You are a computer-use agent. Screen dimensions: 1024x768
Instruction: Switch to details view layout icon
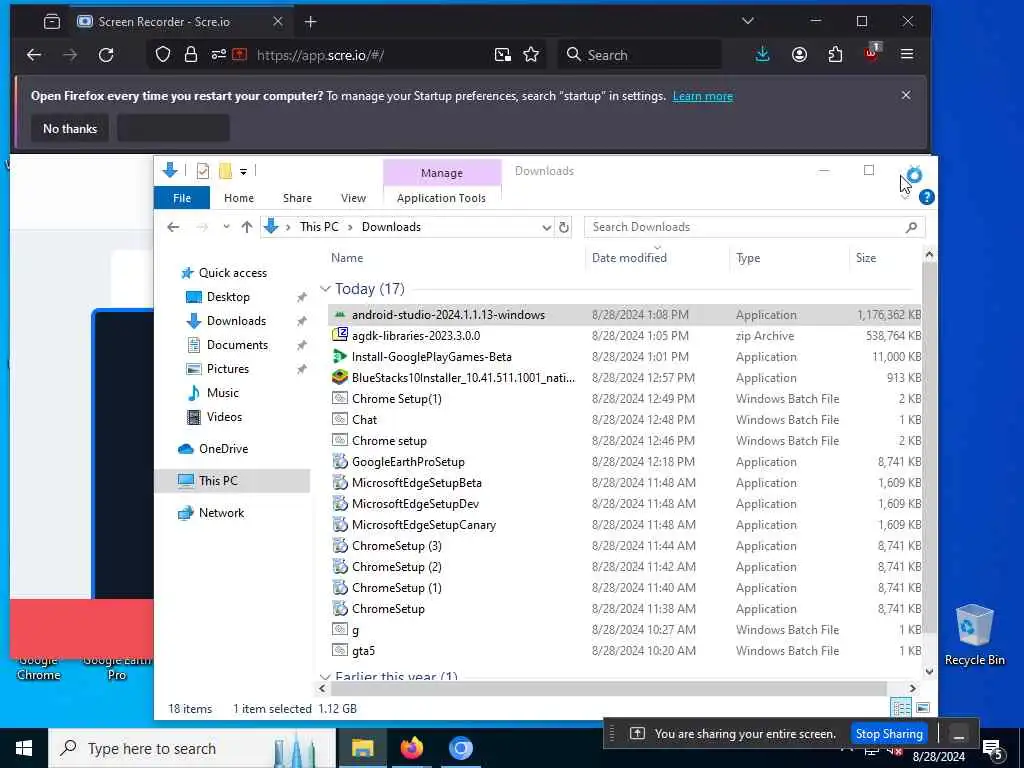[901, 708]
